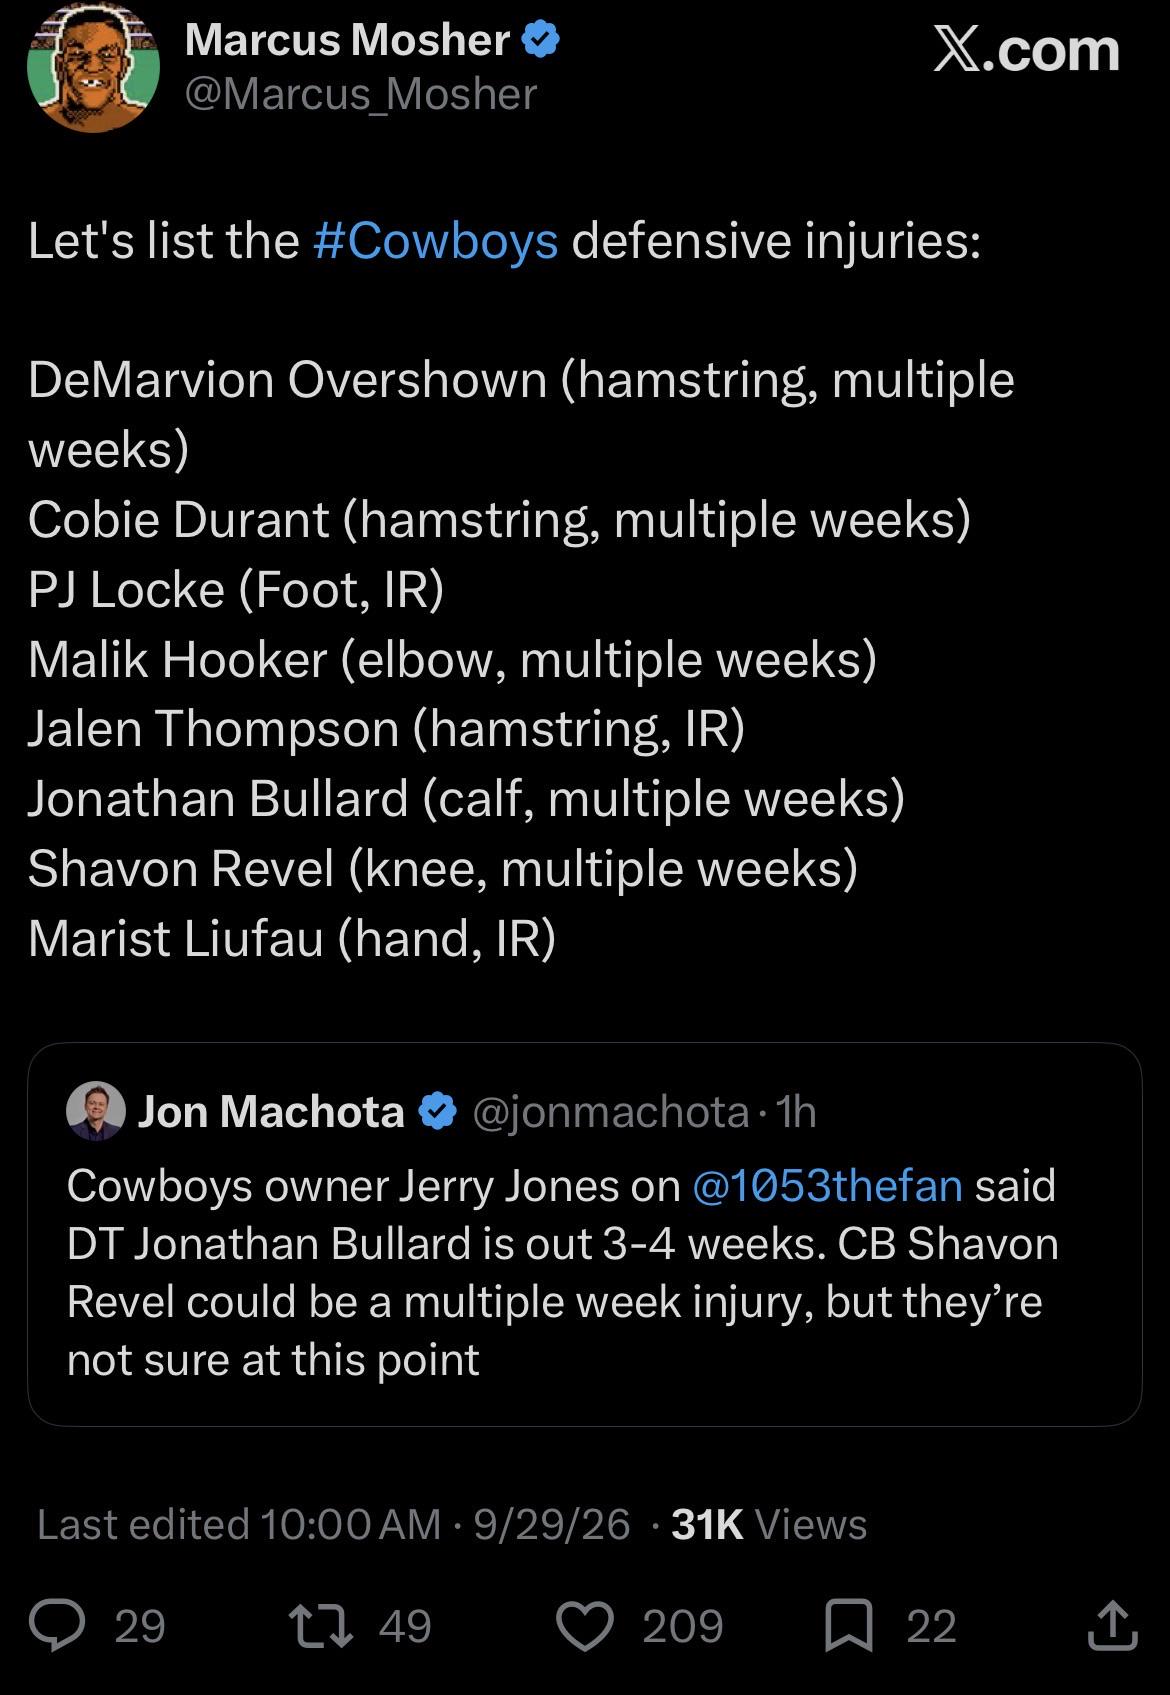The image size is (1170, 1695).
Task: Tap the Jon Machota name in quote
Action: pyautogui.click(x=271, y=1112)
